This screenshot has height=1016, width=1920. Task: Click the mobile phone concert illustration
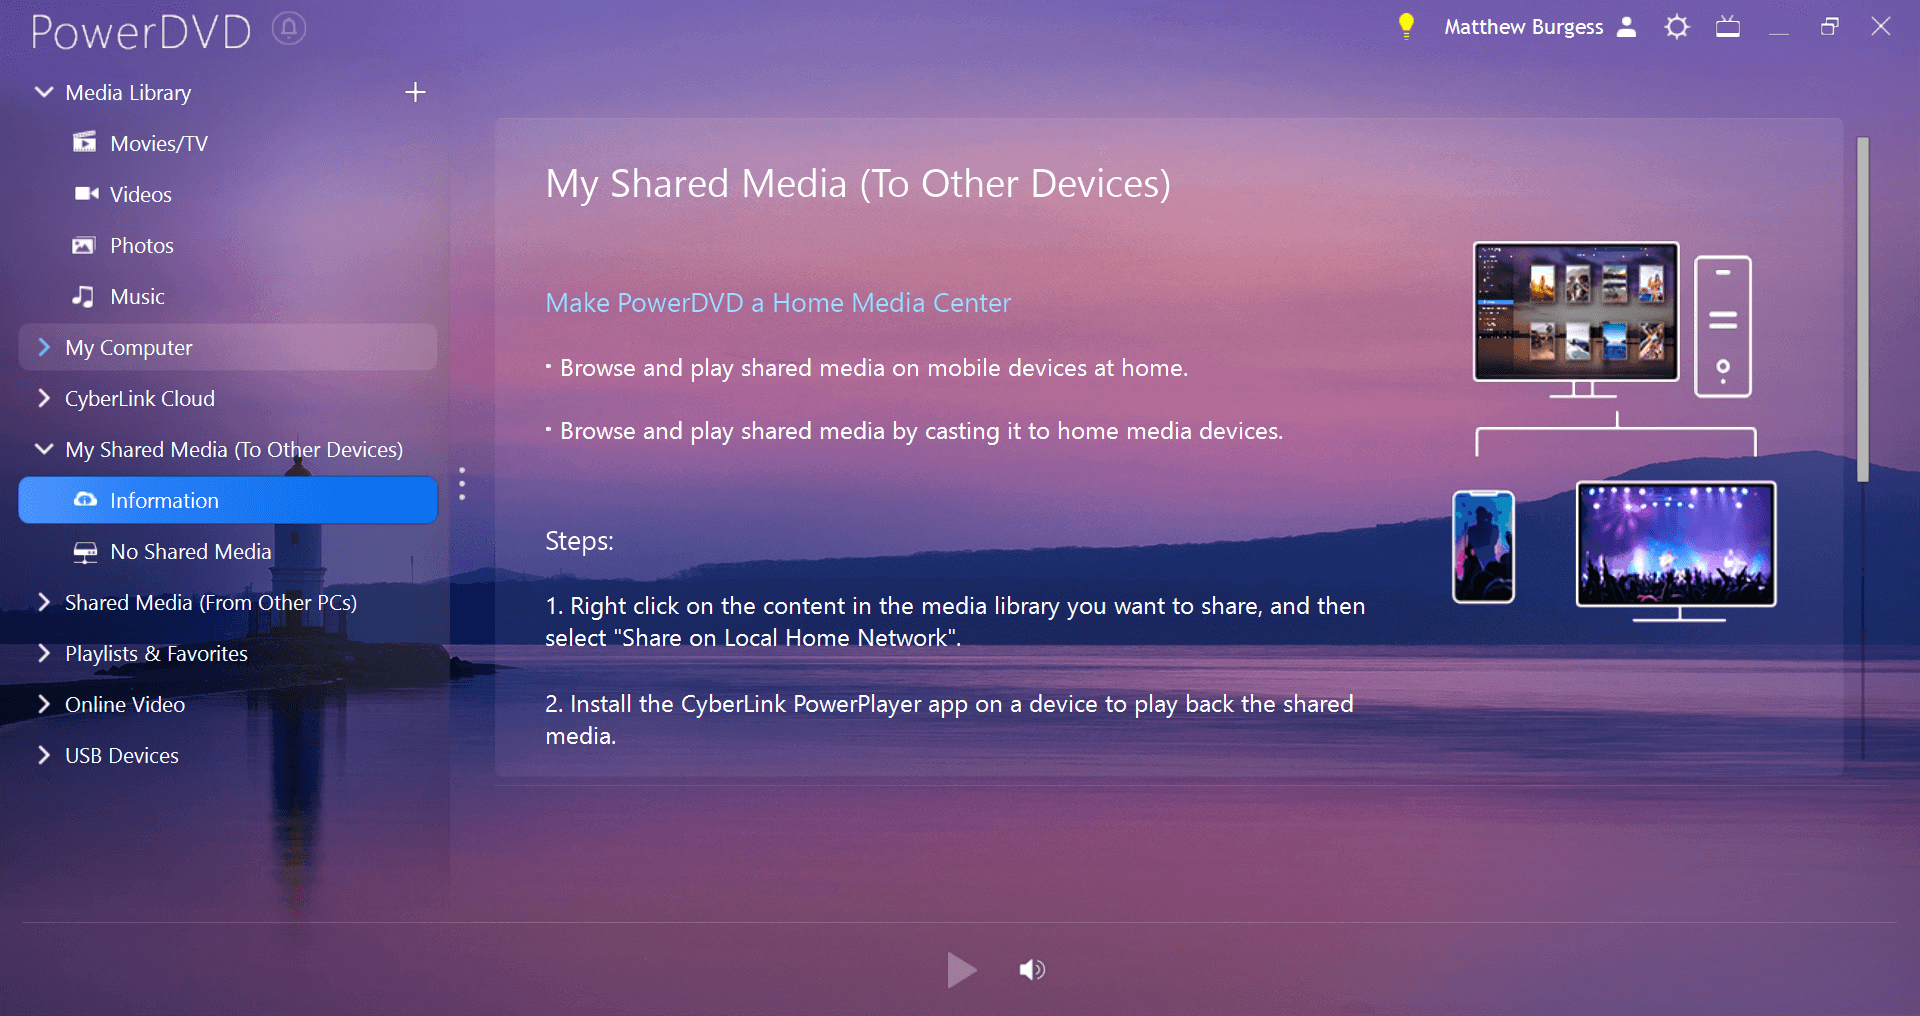[1484, 546]
